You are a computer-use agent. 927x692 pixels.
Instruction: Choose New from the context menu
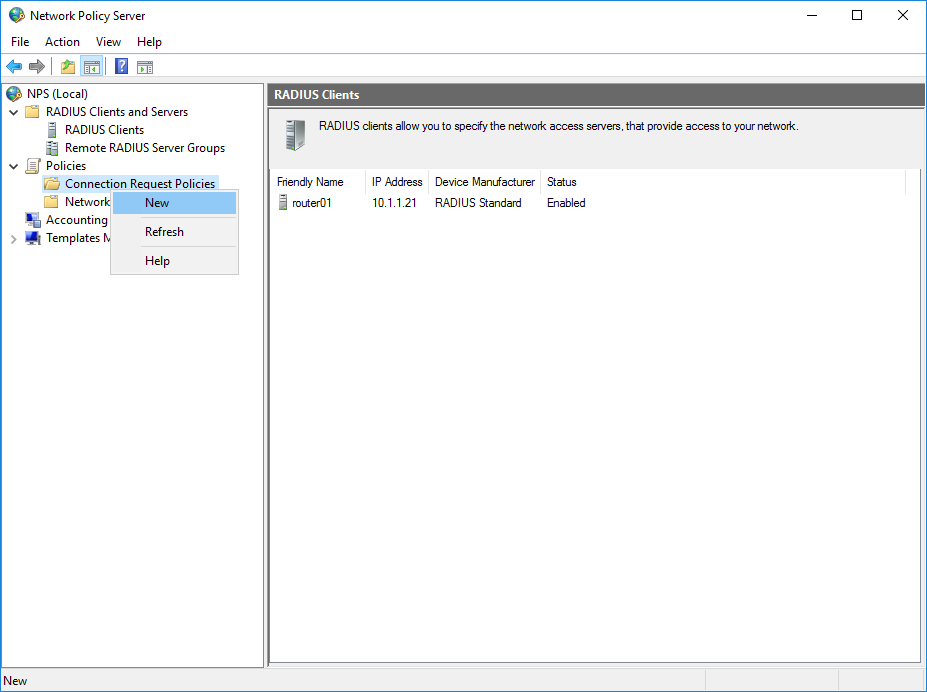coord(157,202)
